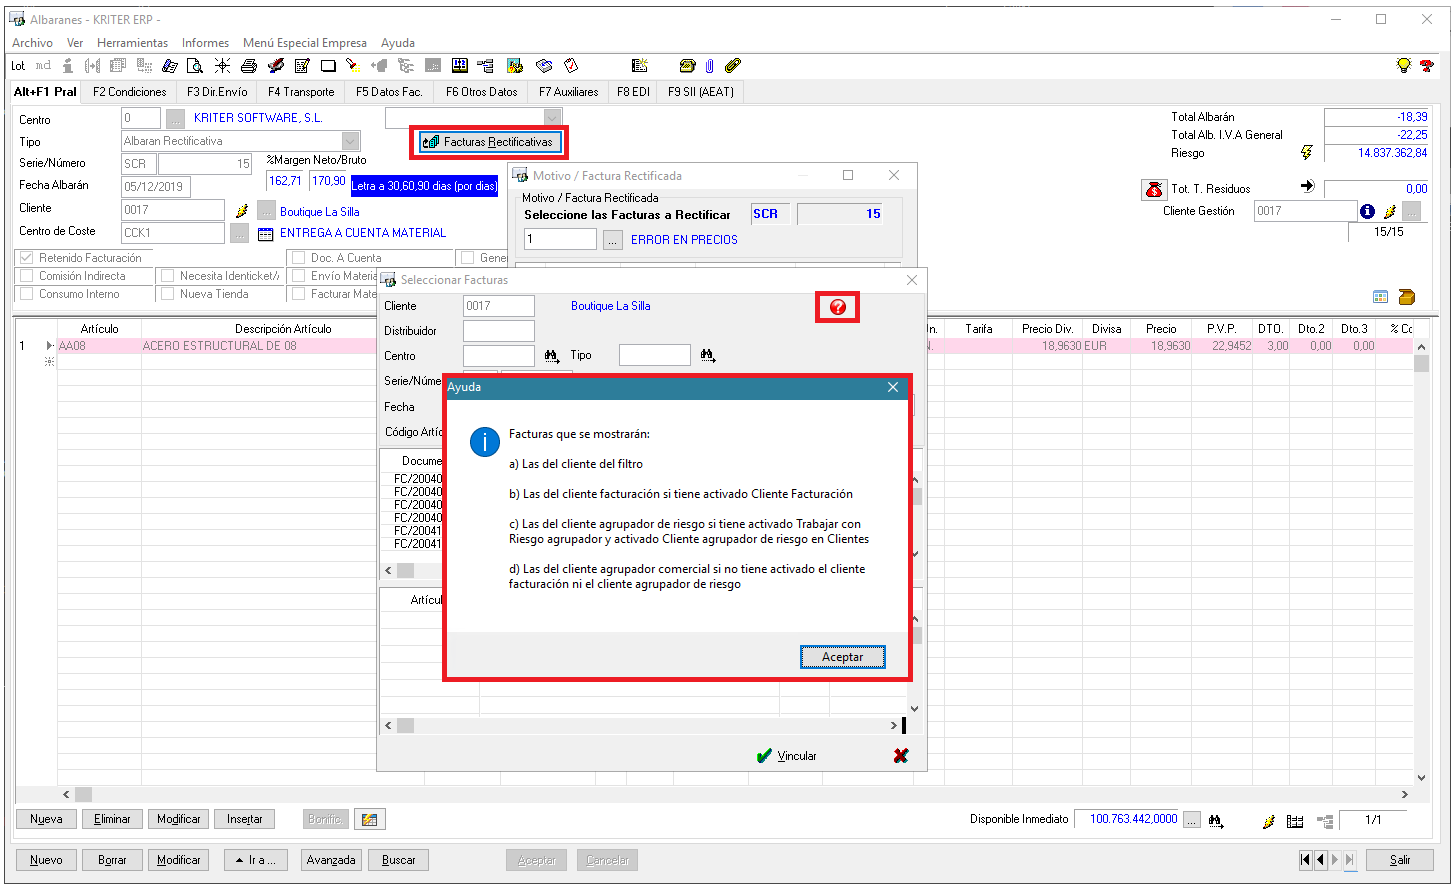Click the Insertar button

pos(245,819)
